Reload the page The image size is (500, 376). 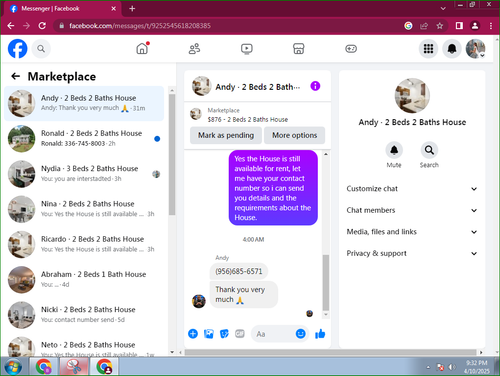point(42,26)
